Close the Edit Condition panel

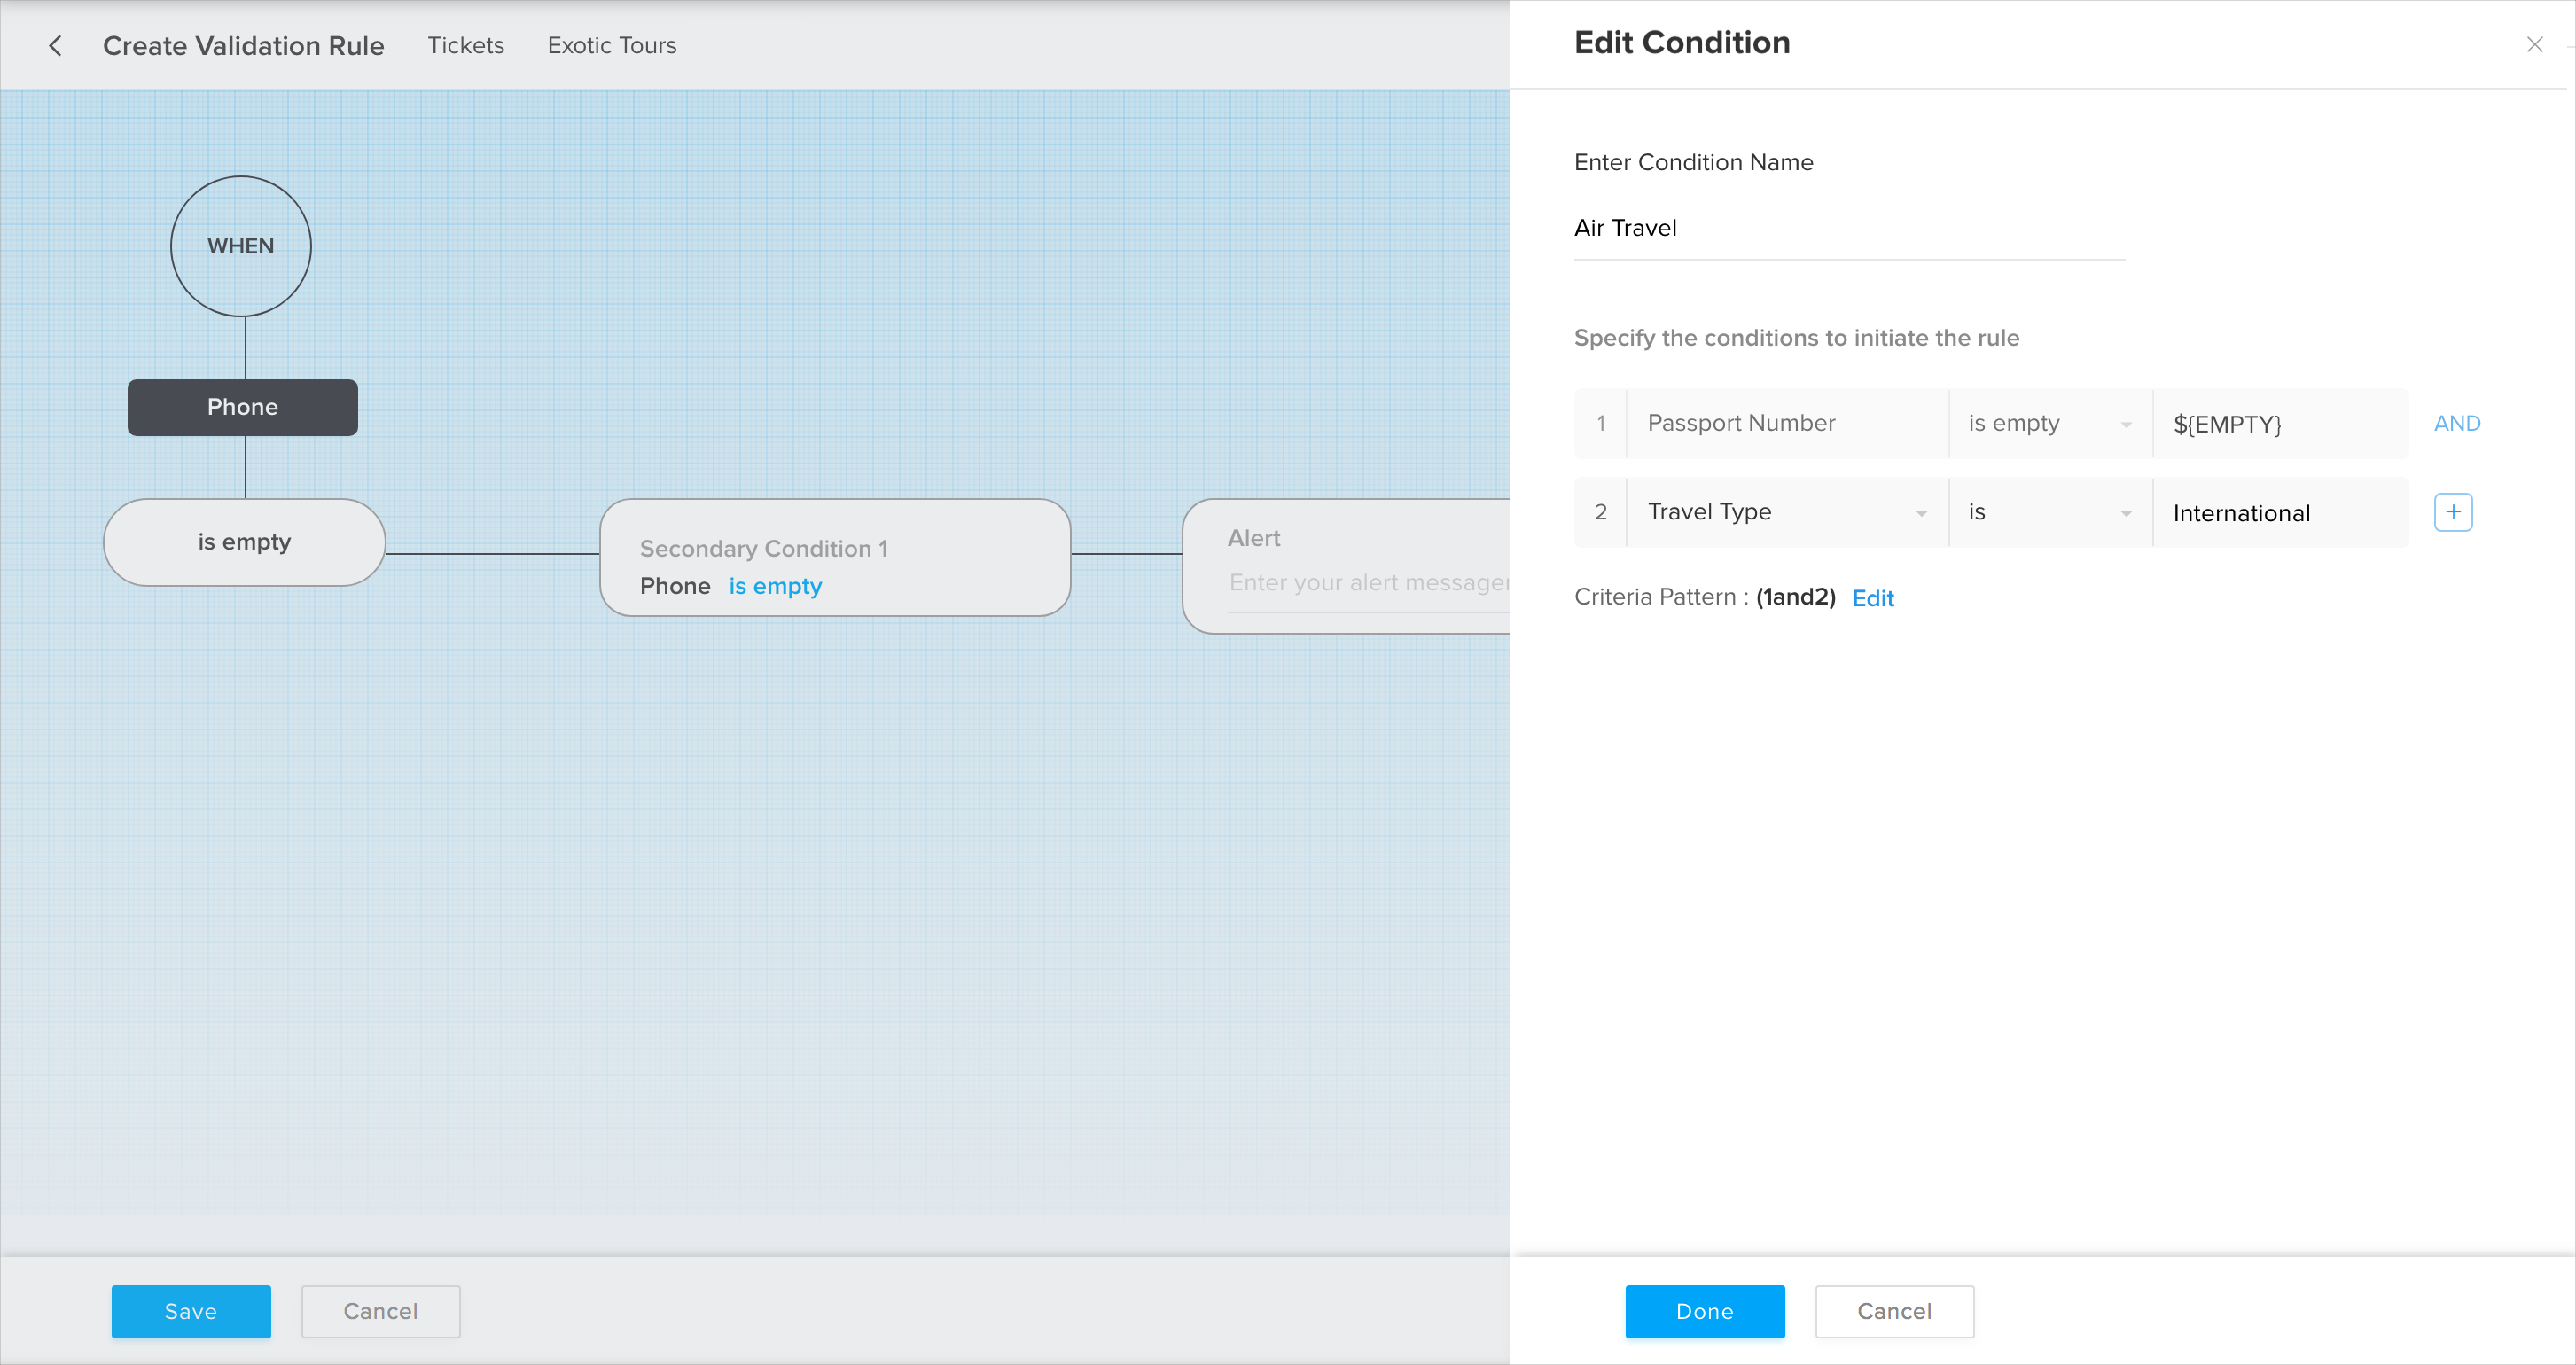(x=2534, y=45)
